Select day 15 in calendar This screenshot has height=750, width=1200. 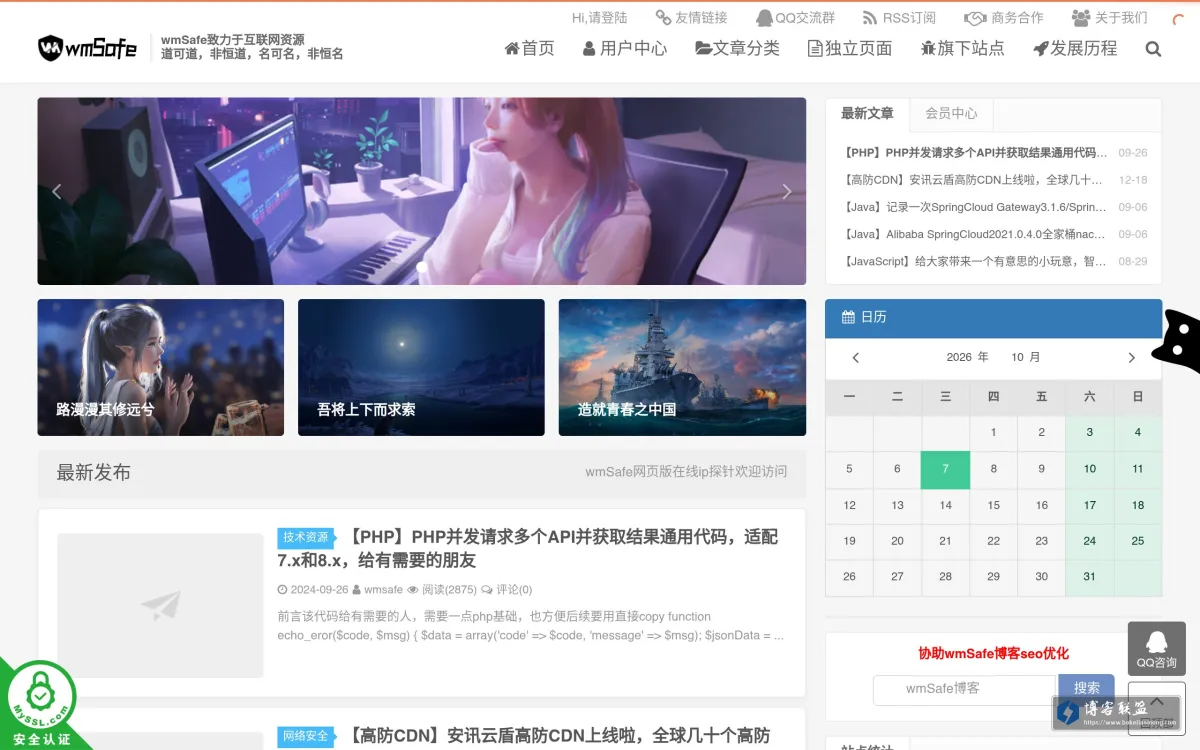point(993,505)
